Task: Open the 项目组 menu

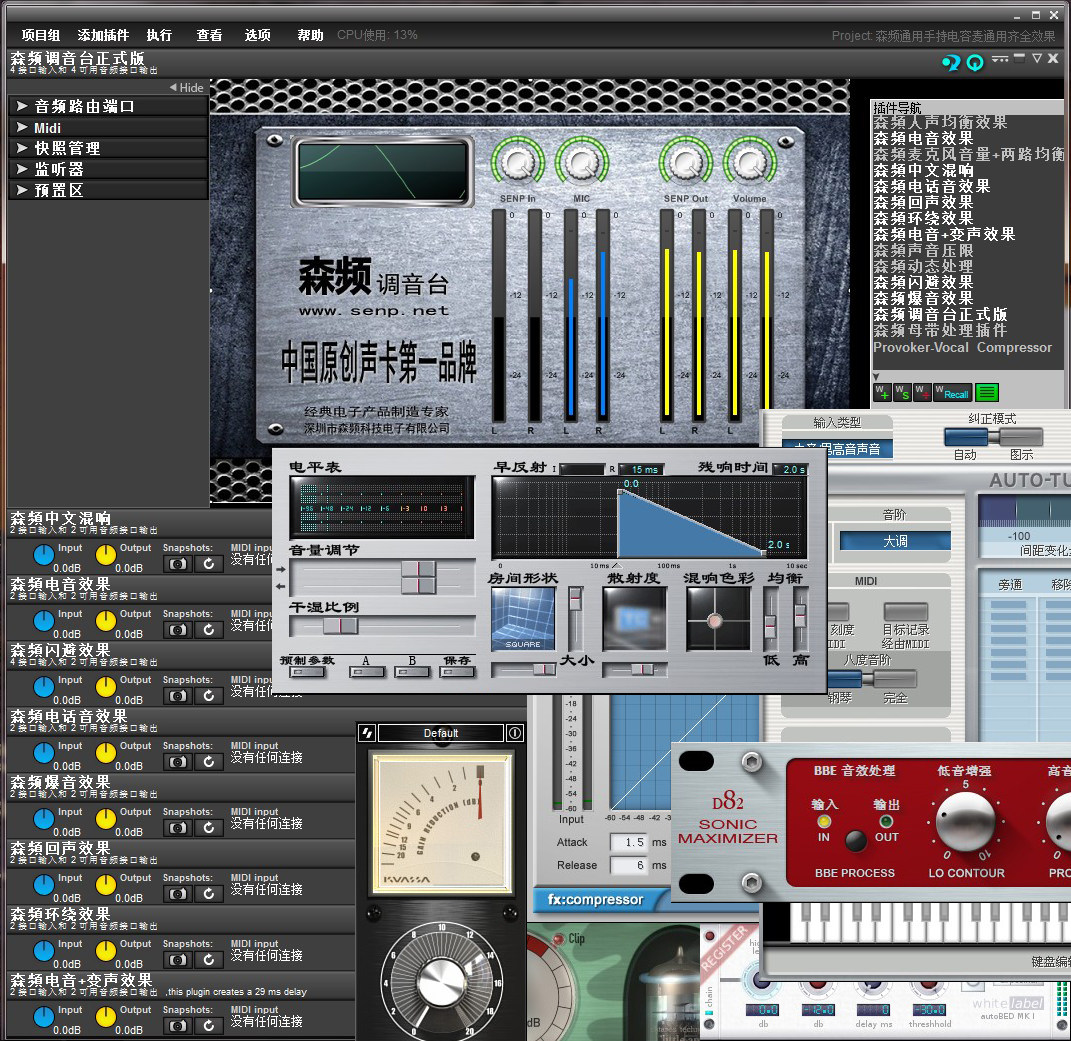Action: (41, 35)
